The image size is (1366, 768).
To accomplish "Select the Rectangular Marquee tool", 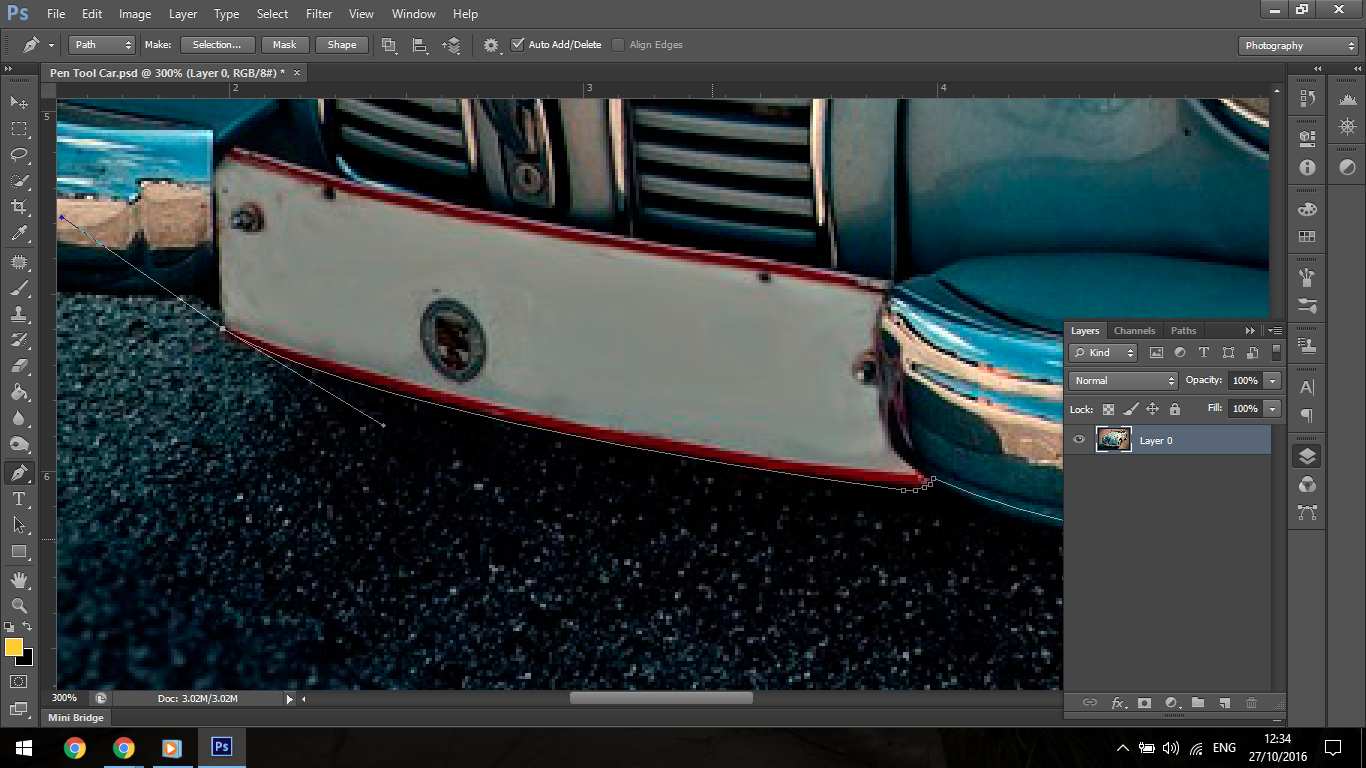I will 19,129.
